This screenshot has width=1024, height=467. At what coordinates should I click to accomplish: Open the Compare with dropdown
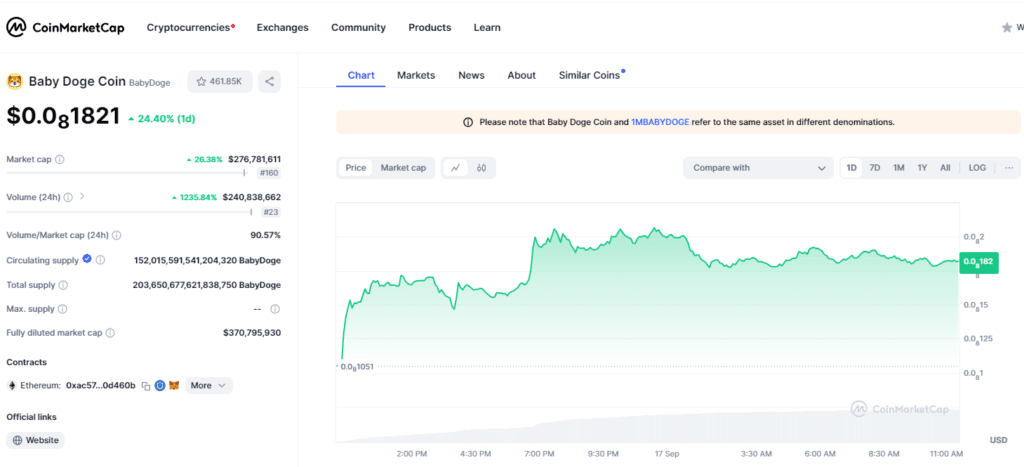tap(759, 168)
